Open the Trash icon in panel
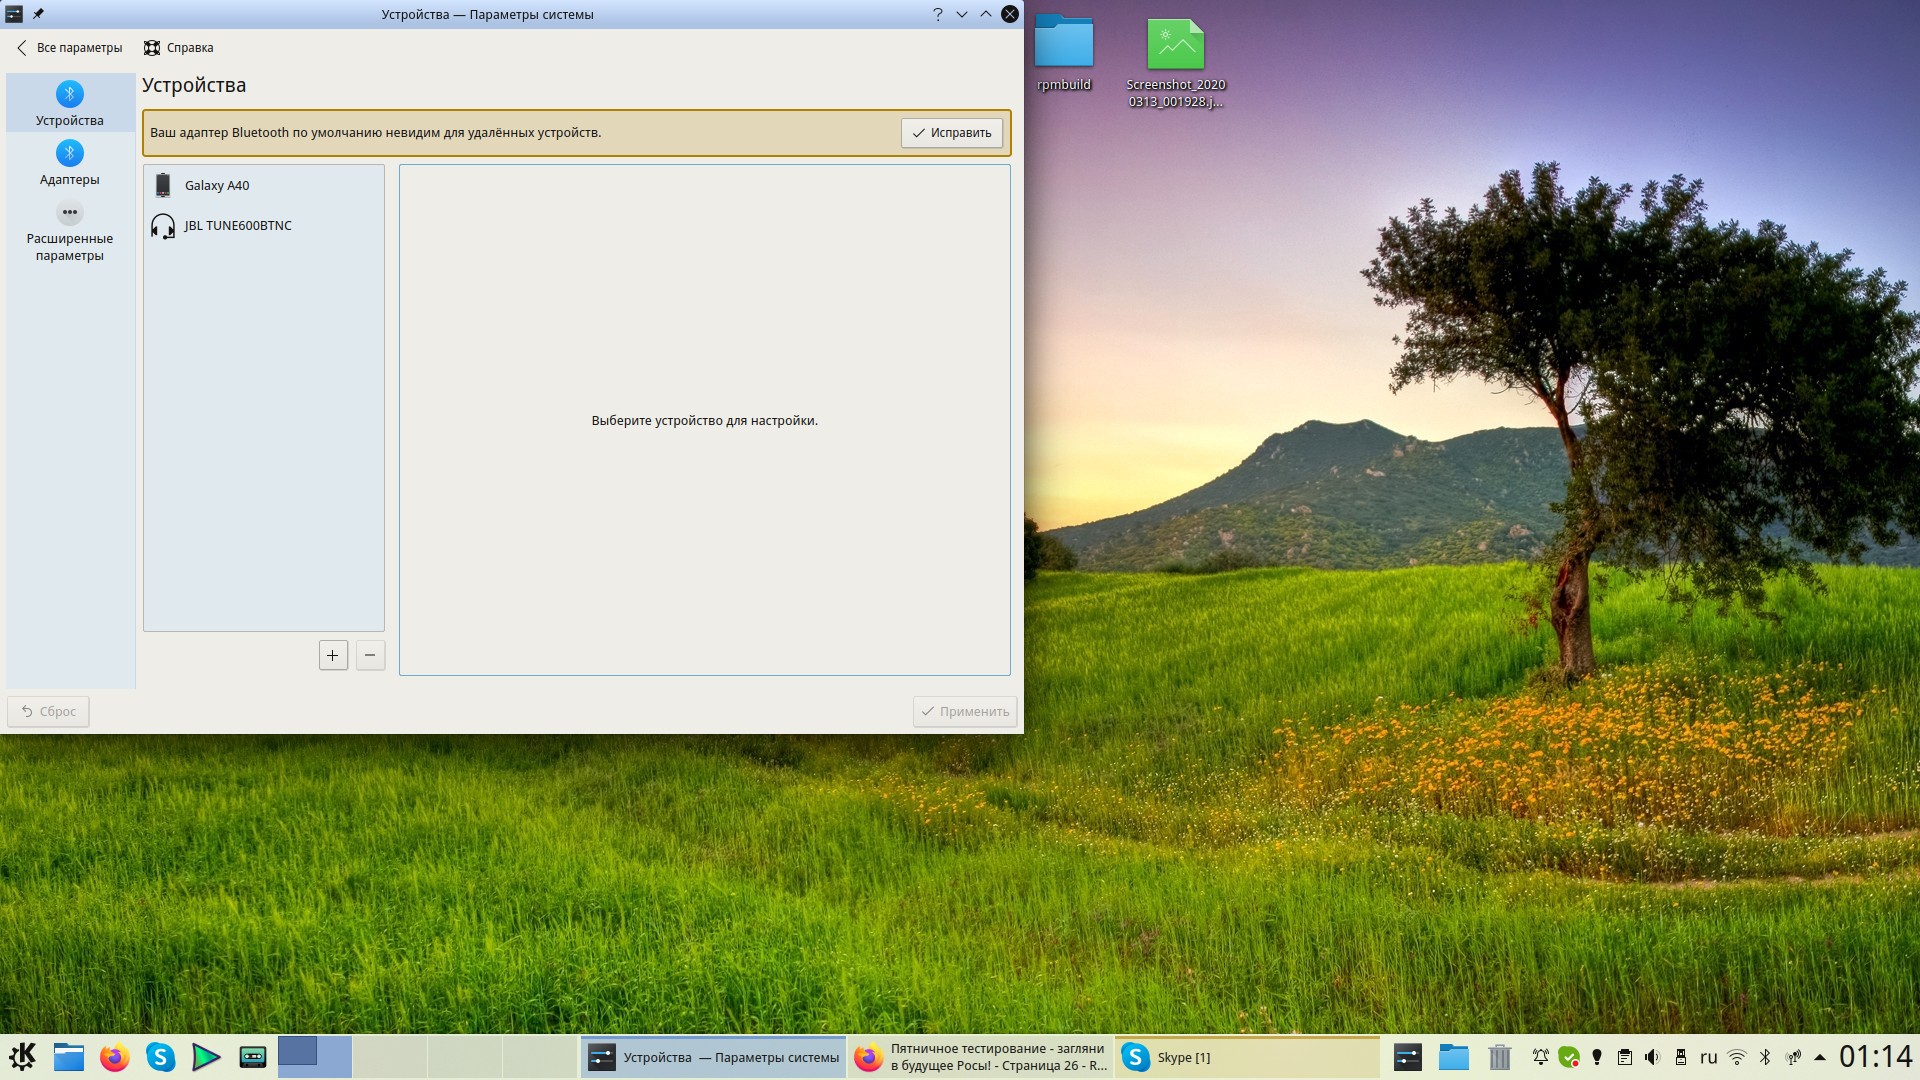 pyautogui.click(x=1499, y=1057)
